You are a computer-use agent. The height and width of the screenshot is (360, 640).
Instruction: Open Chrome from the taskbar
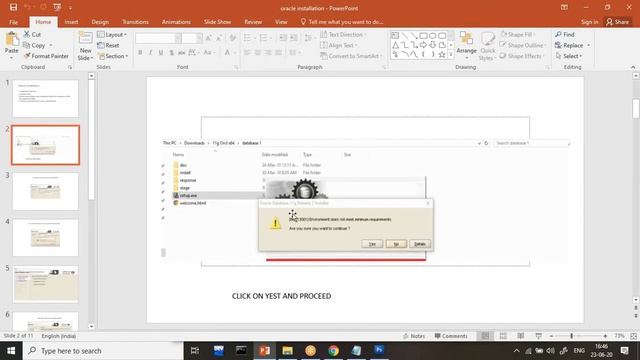(333, 351)
